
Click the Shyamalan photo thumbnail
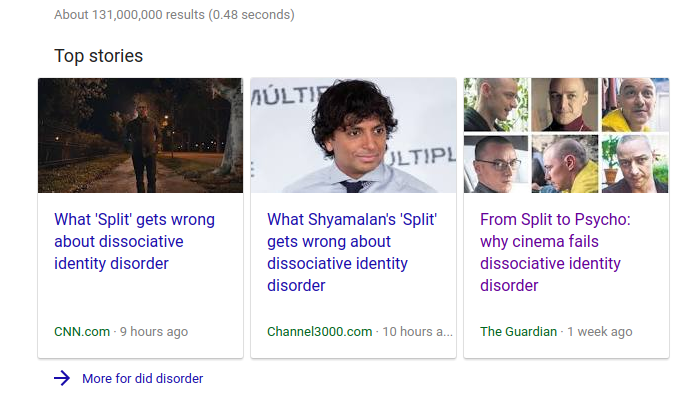[x=353, y=135]
